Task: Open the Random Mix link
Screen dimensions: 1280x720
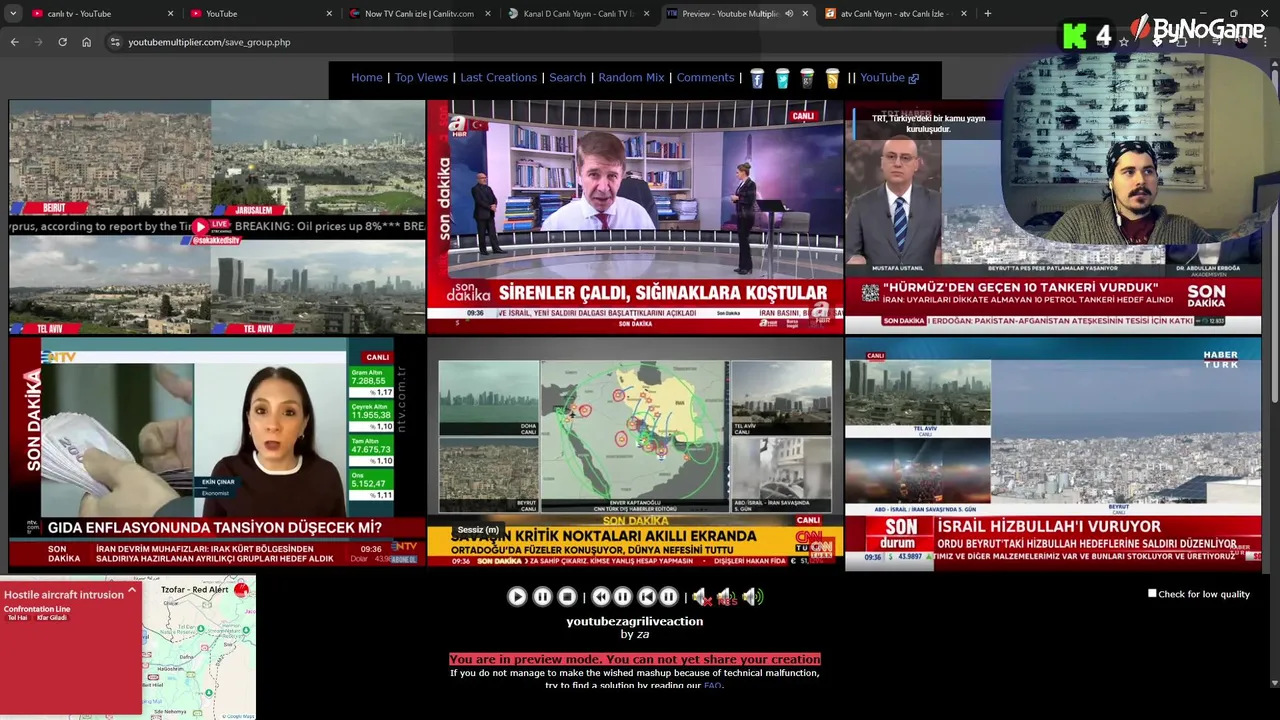Action: (631, 77)
